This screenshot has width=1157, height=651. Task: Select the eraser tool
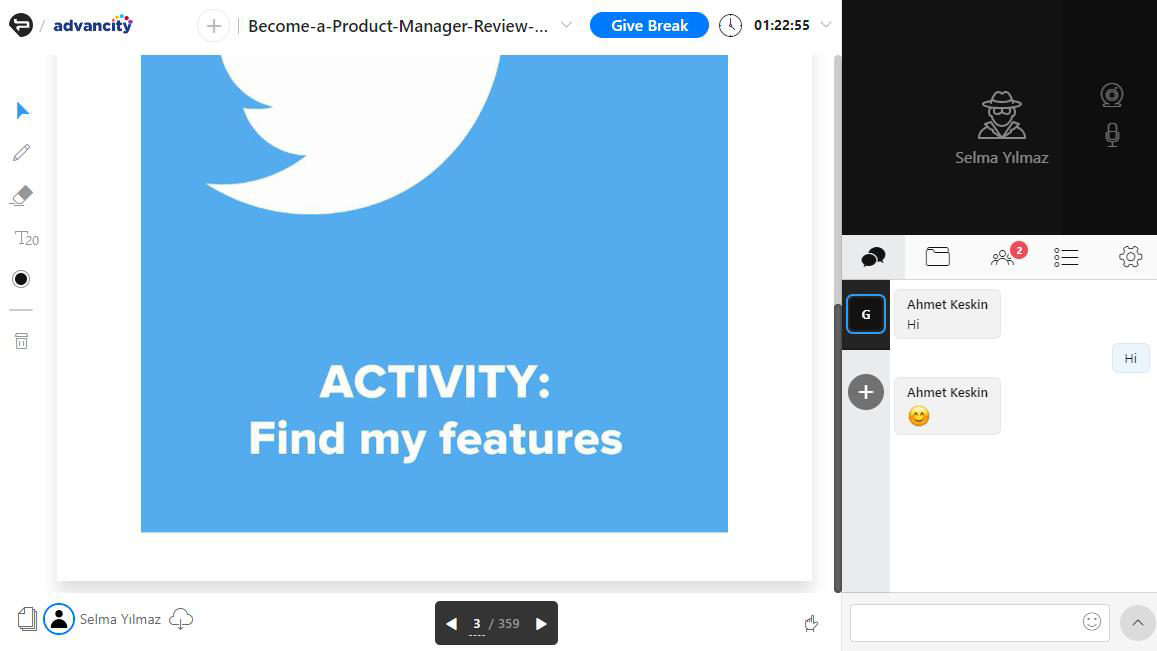[x=21, y=196]
